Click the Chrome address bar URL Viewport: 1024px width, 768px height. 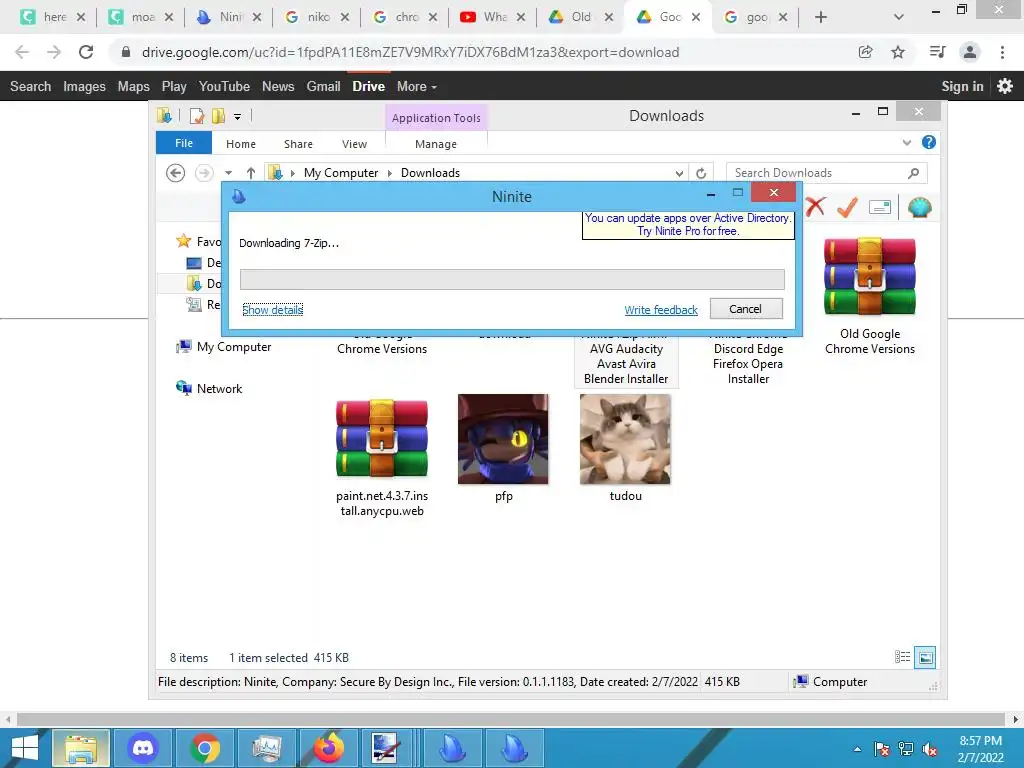[410, 52]
